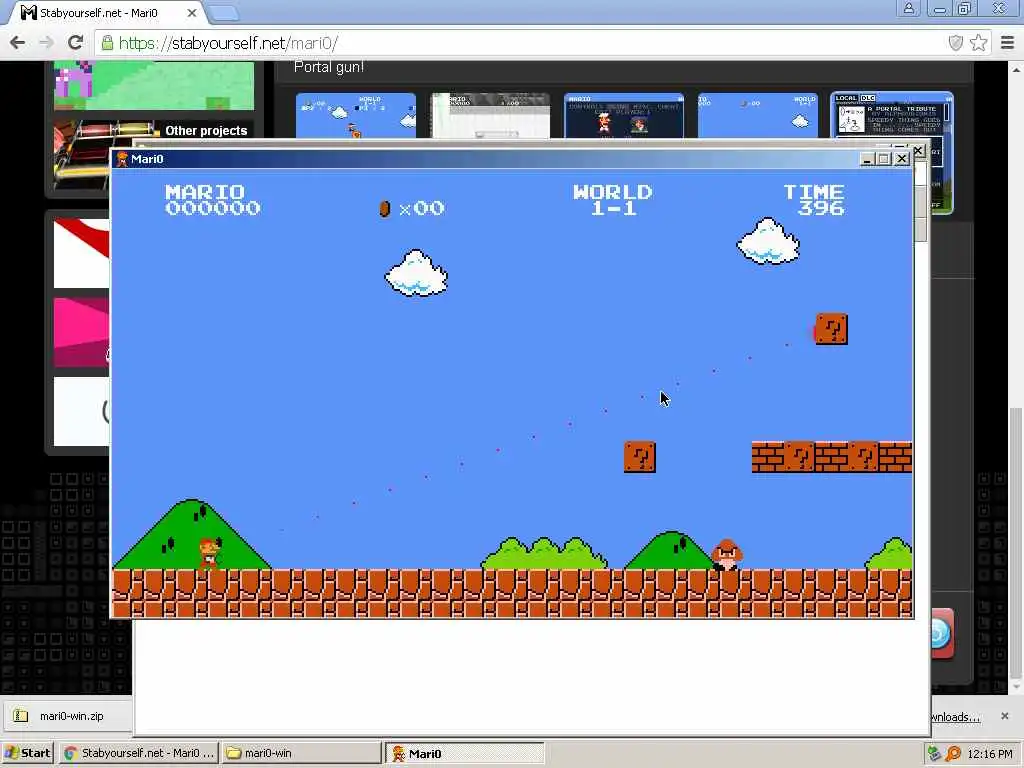The width and height of the screenshot is (1024, 768).
Task: Click the page scrollbar up arrow
Action: pyautogui.click(x=1016, y=69)
